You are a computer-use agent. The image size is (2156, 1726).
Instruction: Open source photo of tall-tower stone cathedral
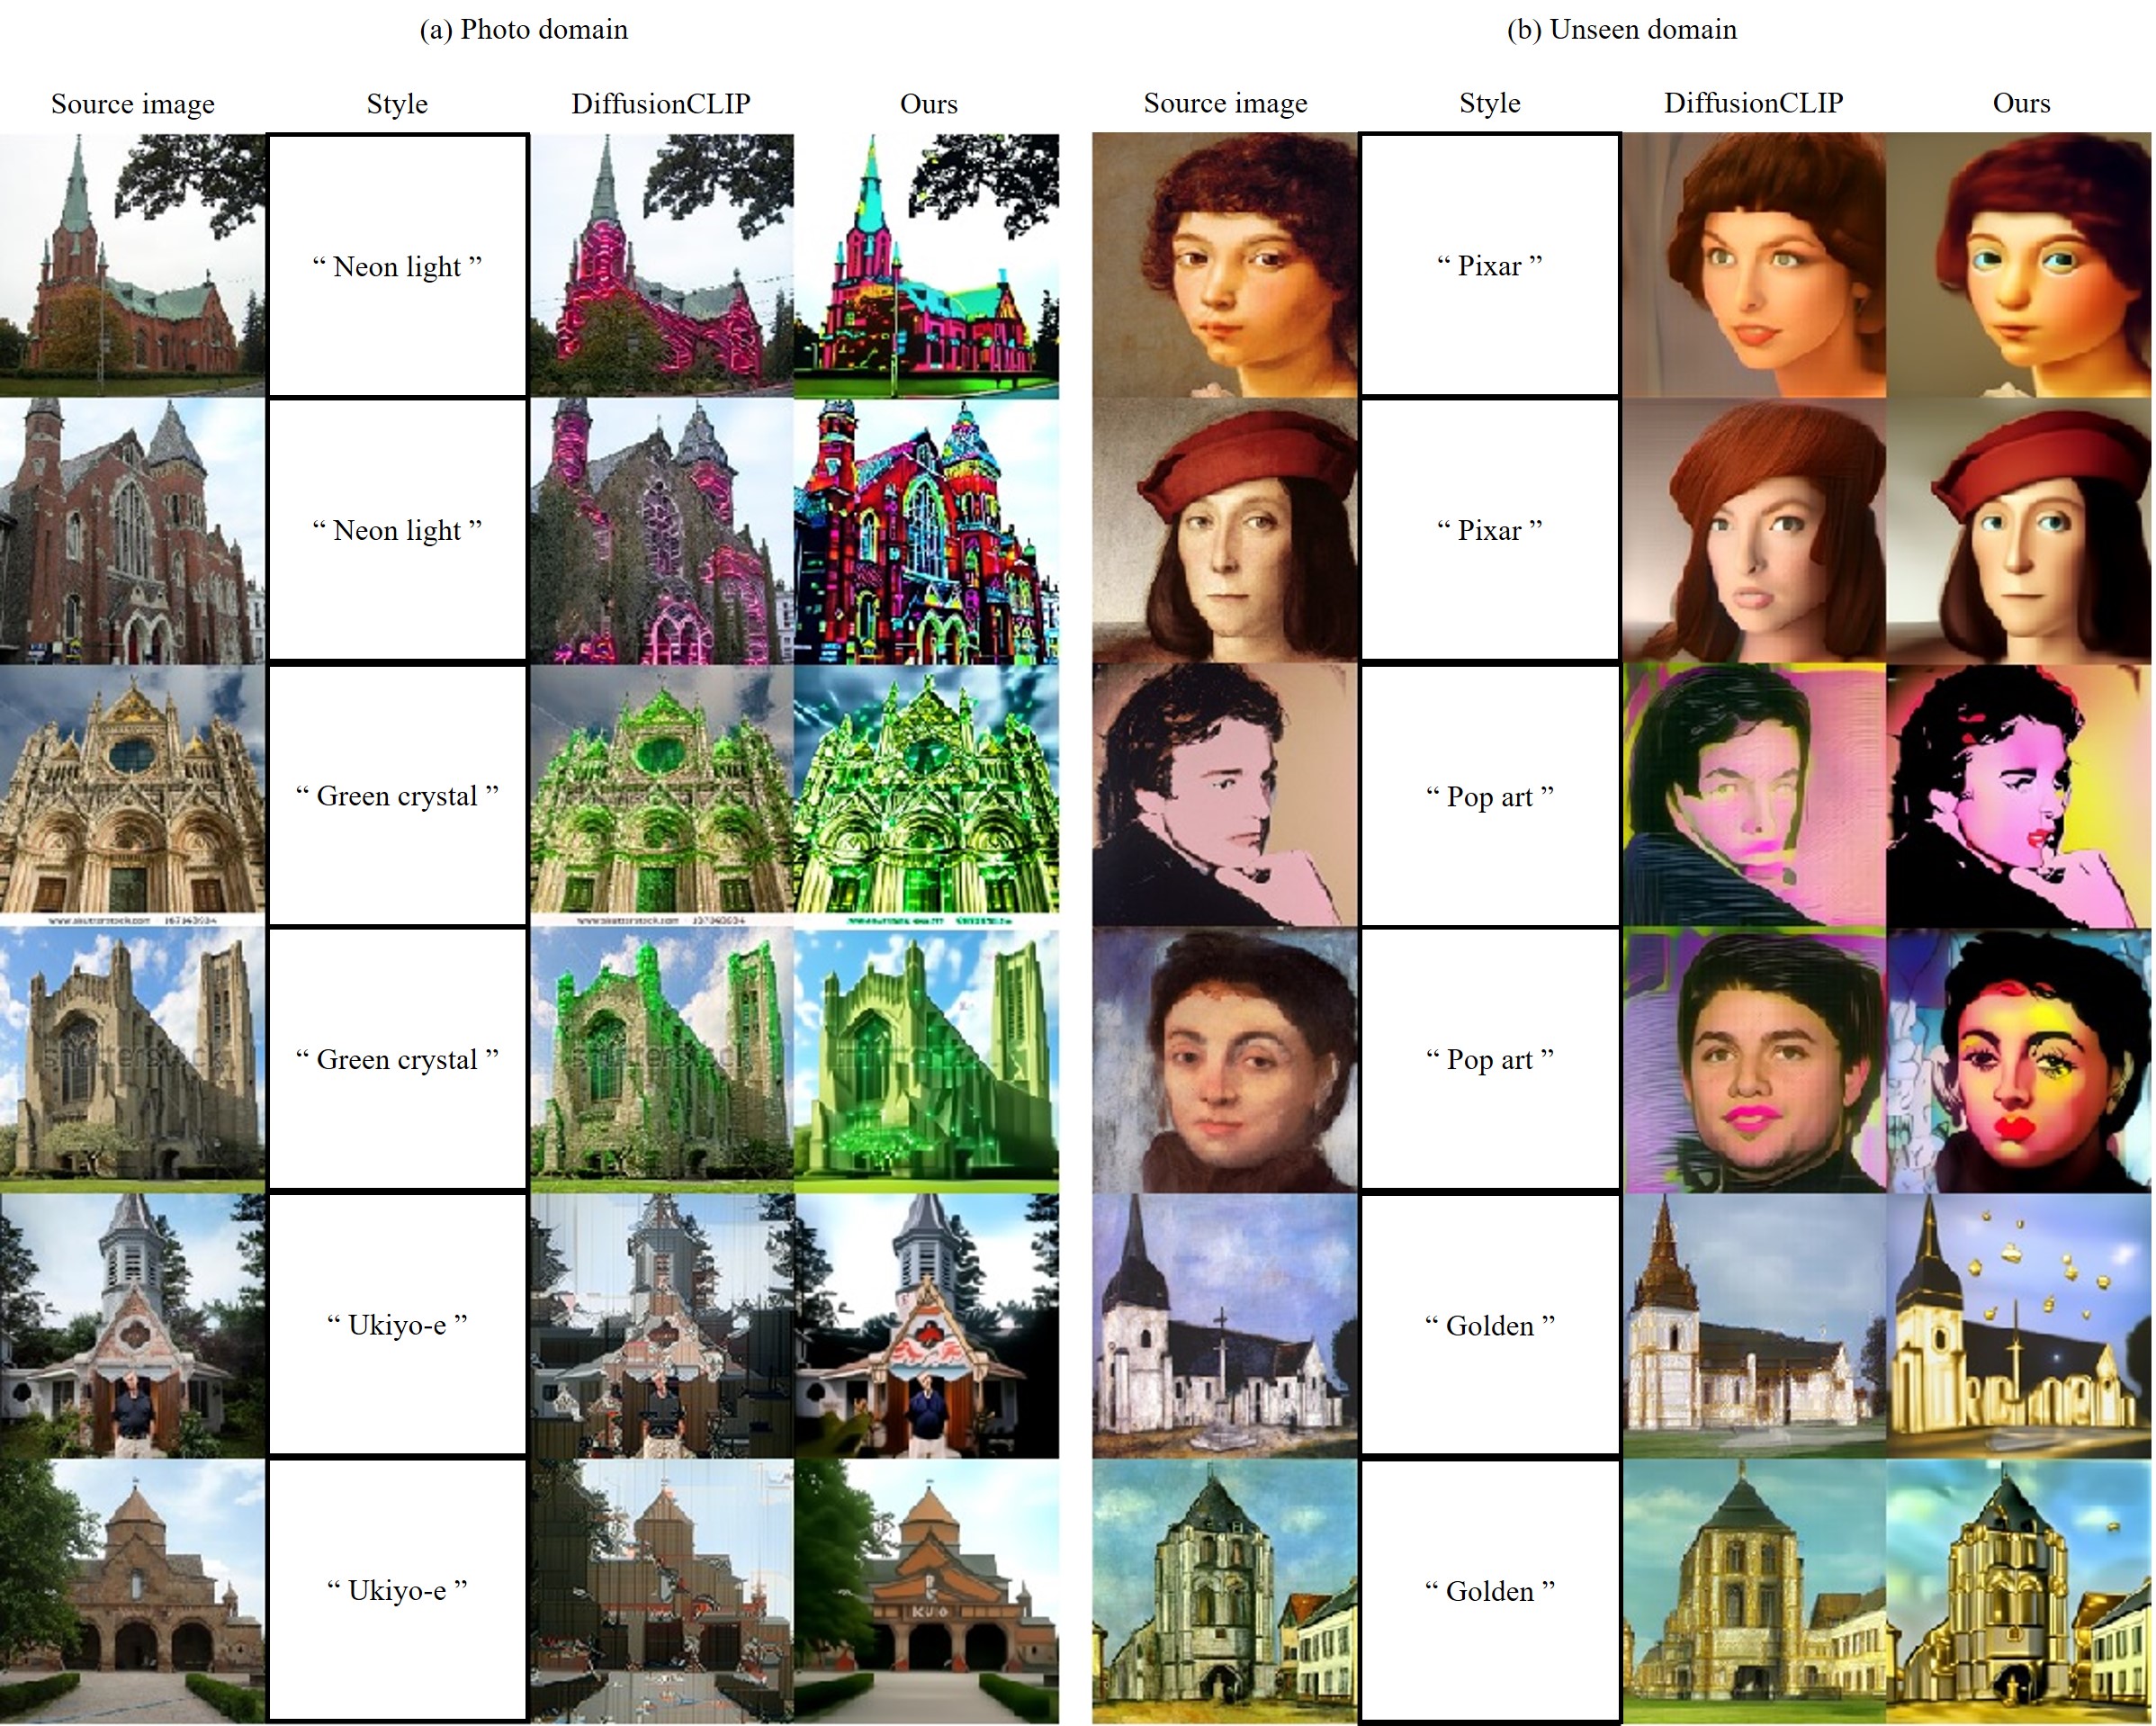click(132, 1060)
